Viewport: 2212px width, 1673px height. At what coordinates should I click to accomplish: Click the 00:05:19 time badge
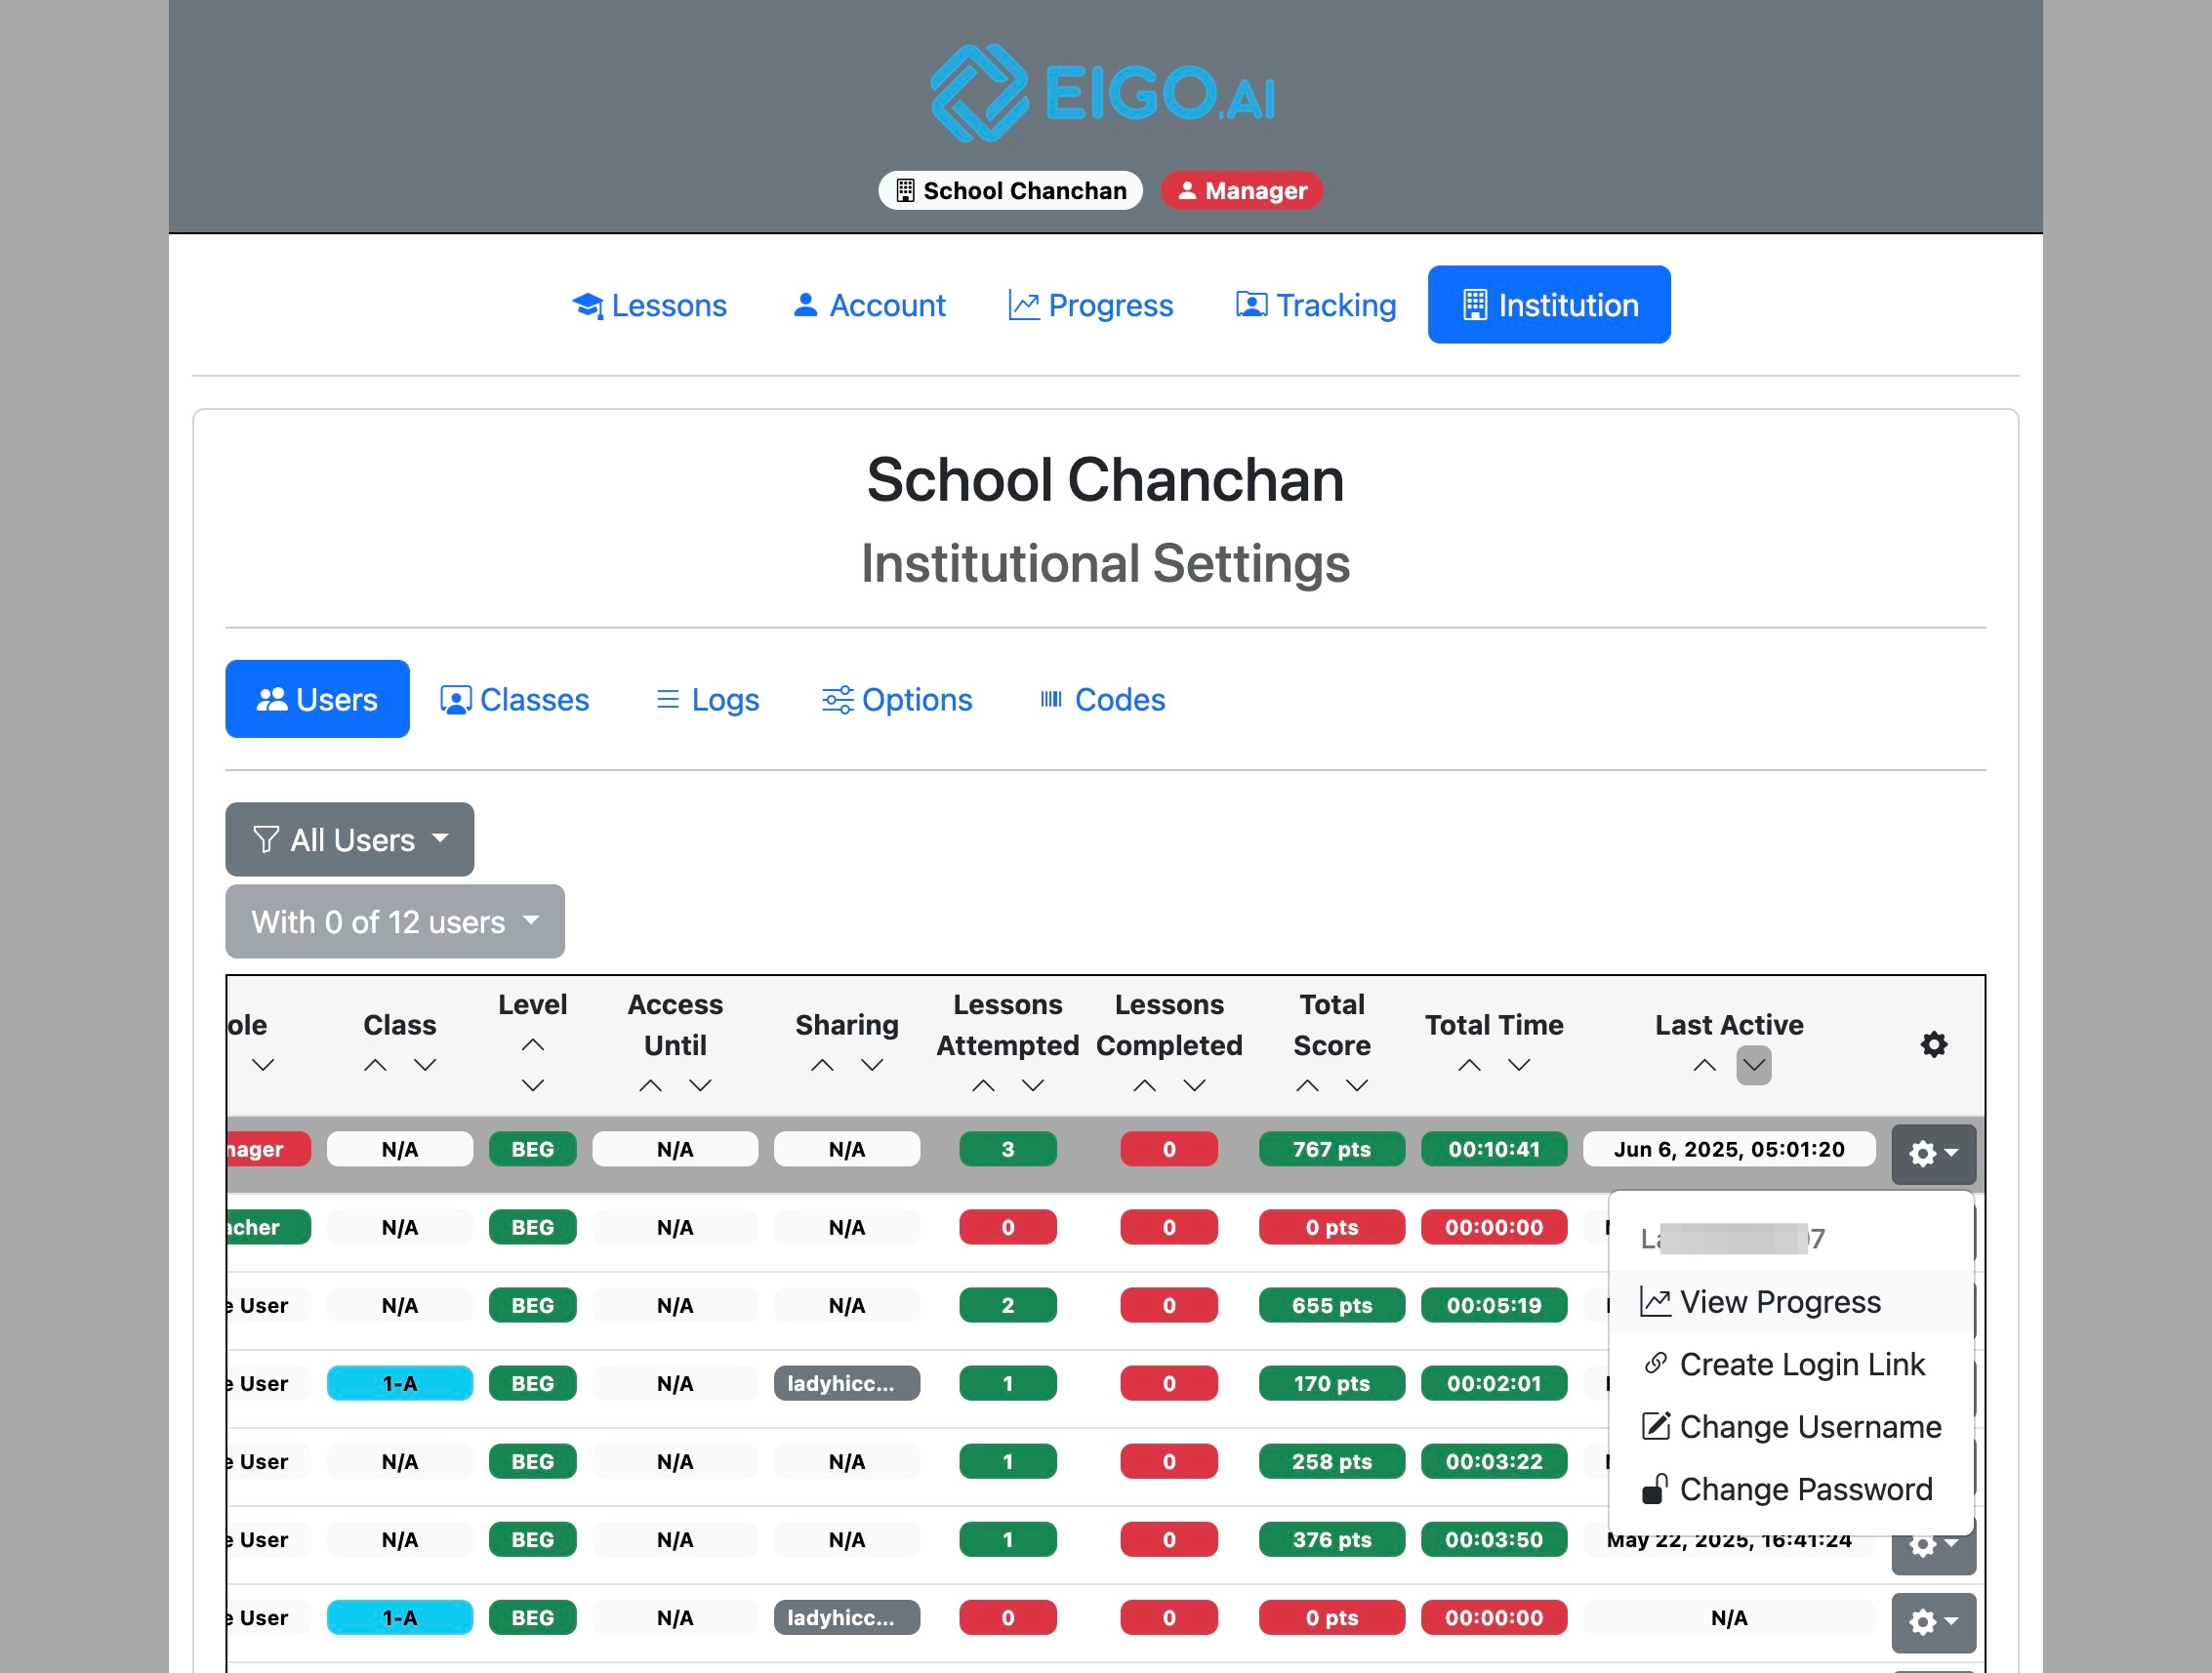tap(1494, 1305)
